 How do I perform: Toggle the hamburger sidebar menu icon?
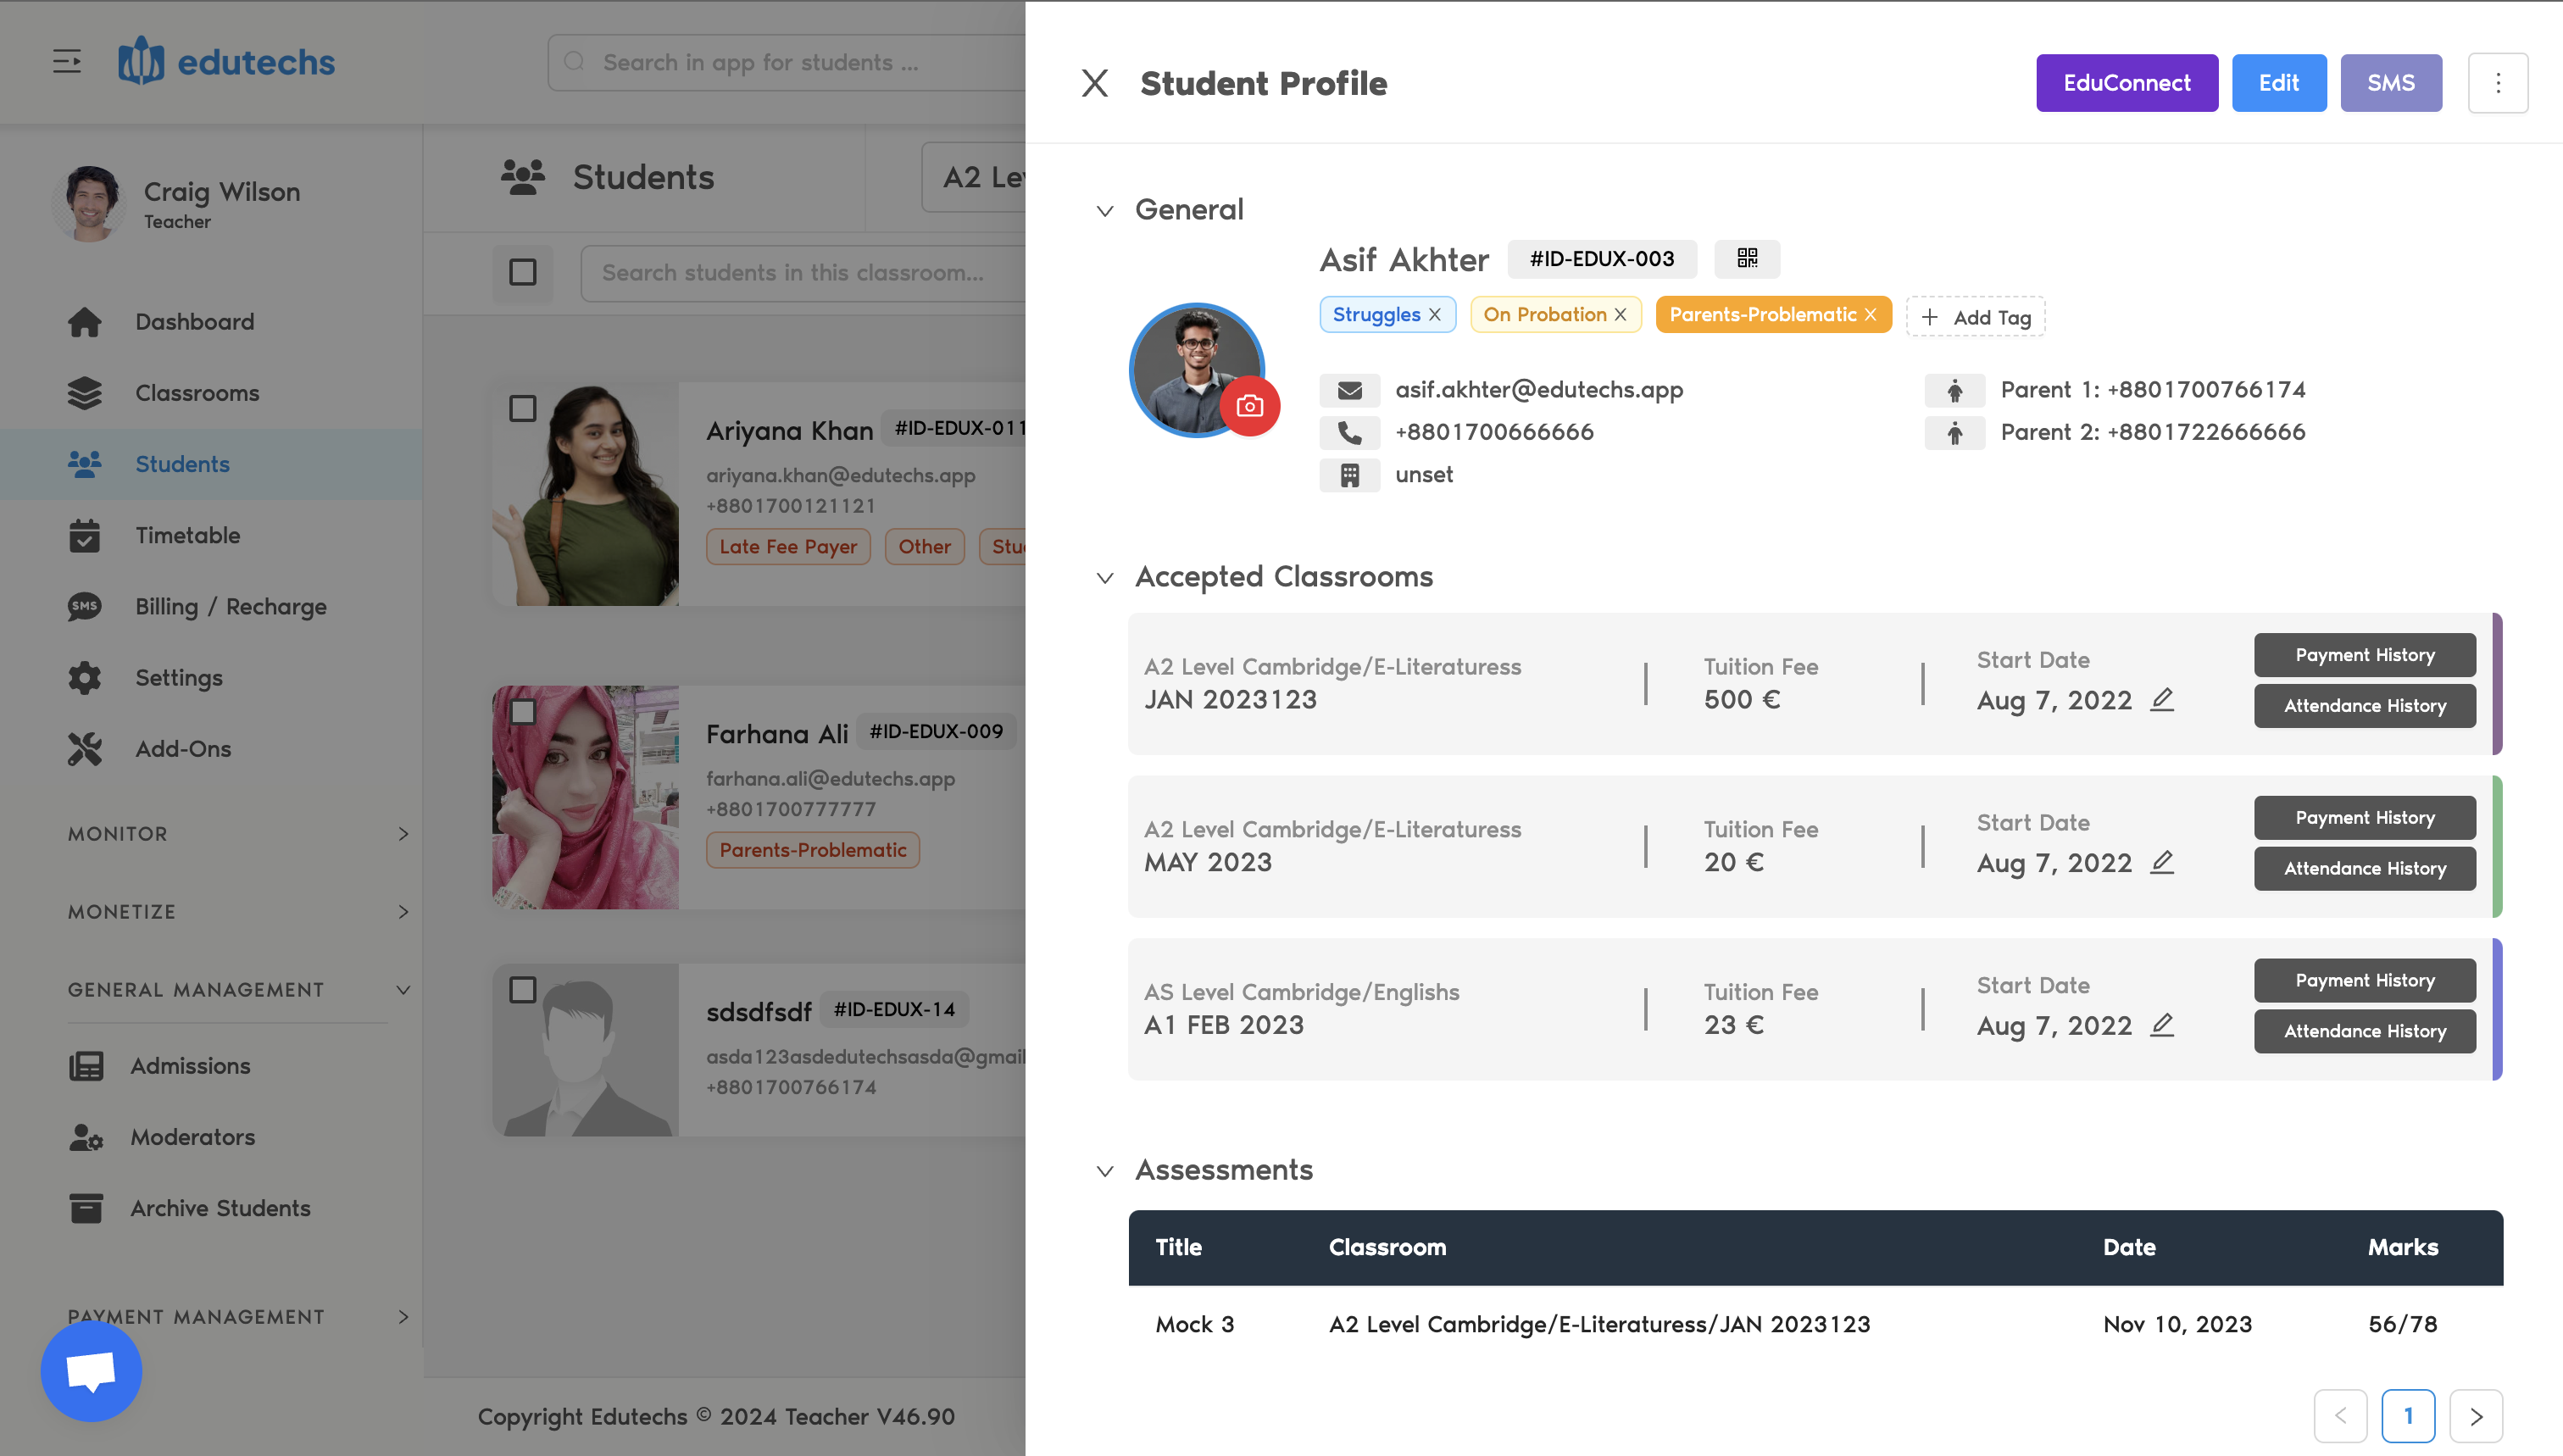tap(67, 62)
